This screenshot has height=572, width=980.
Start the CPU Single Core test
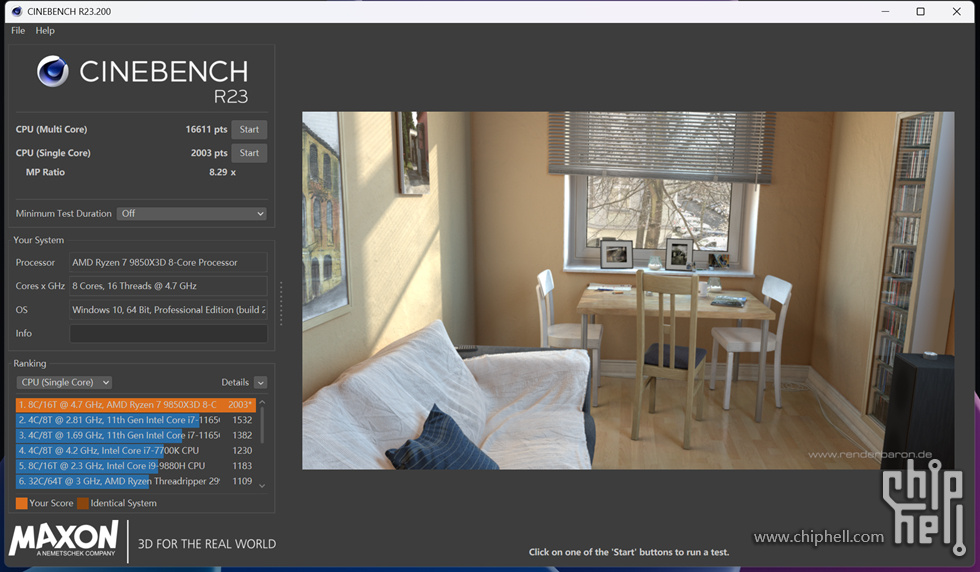249,153
